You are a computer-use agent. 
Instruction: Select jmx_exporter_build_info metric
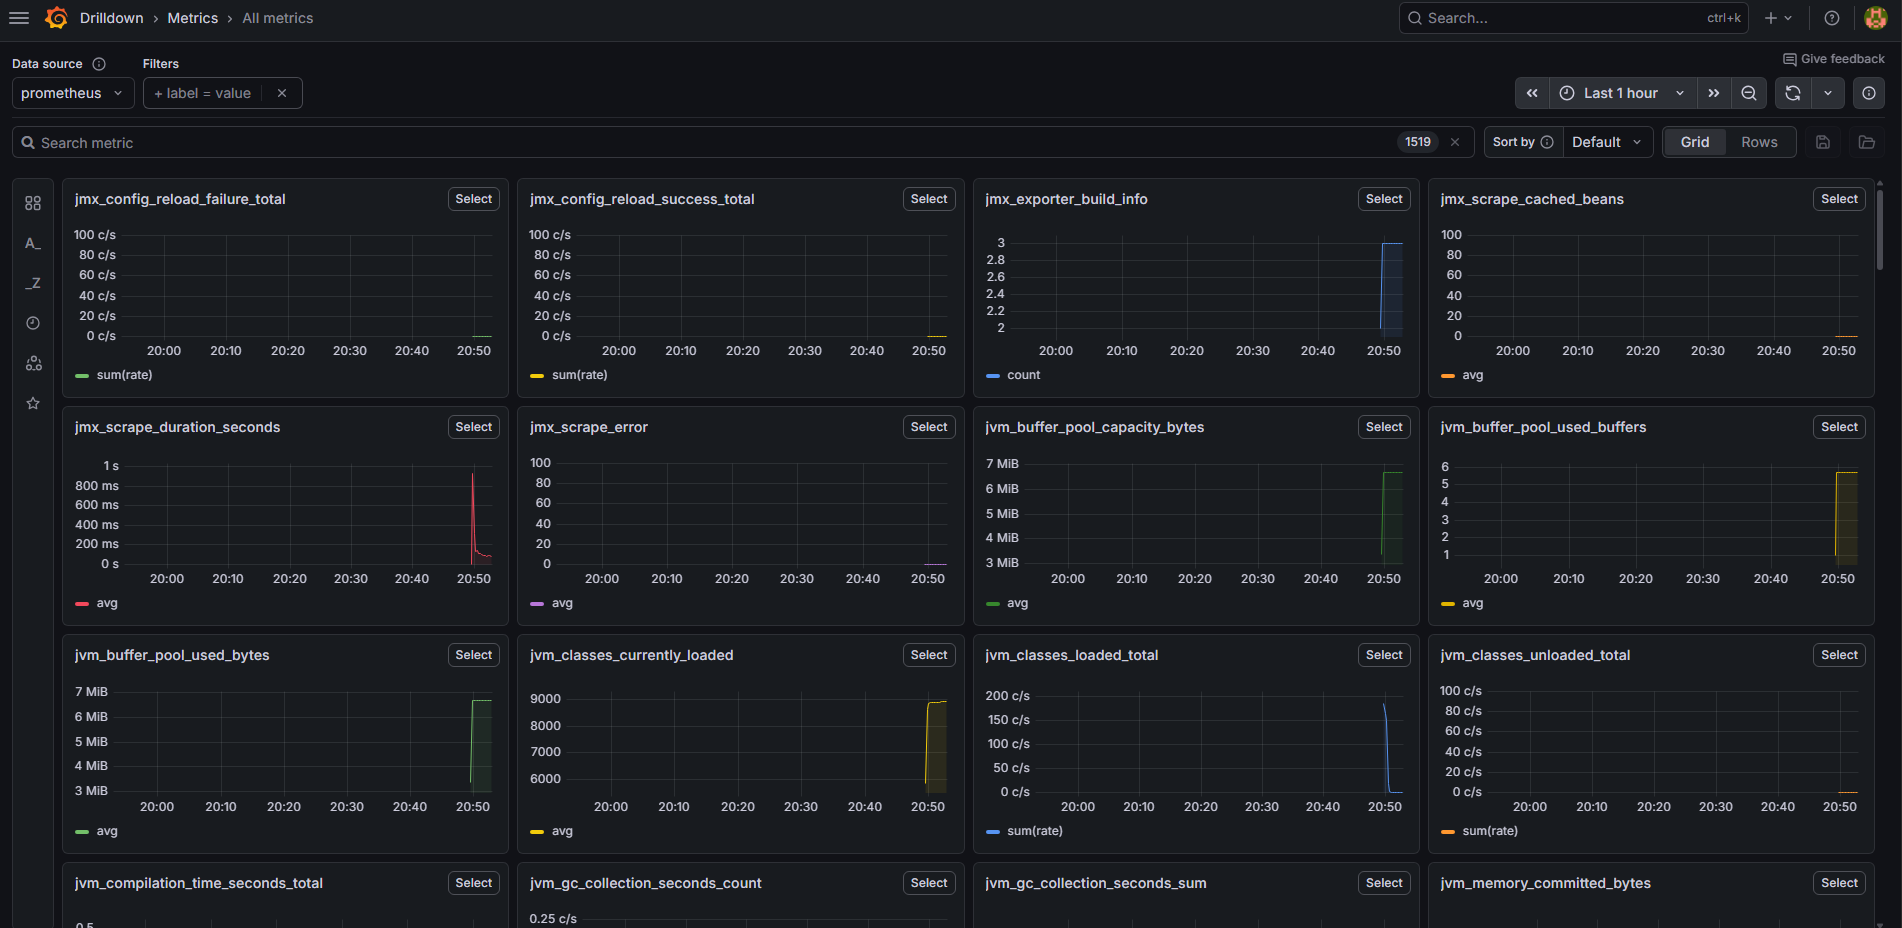(x=1384, y=199)
